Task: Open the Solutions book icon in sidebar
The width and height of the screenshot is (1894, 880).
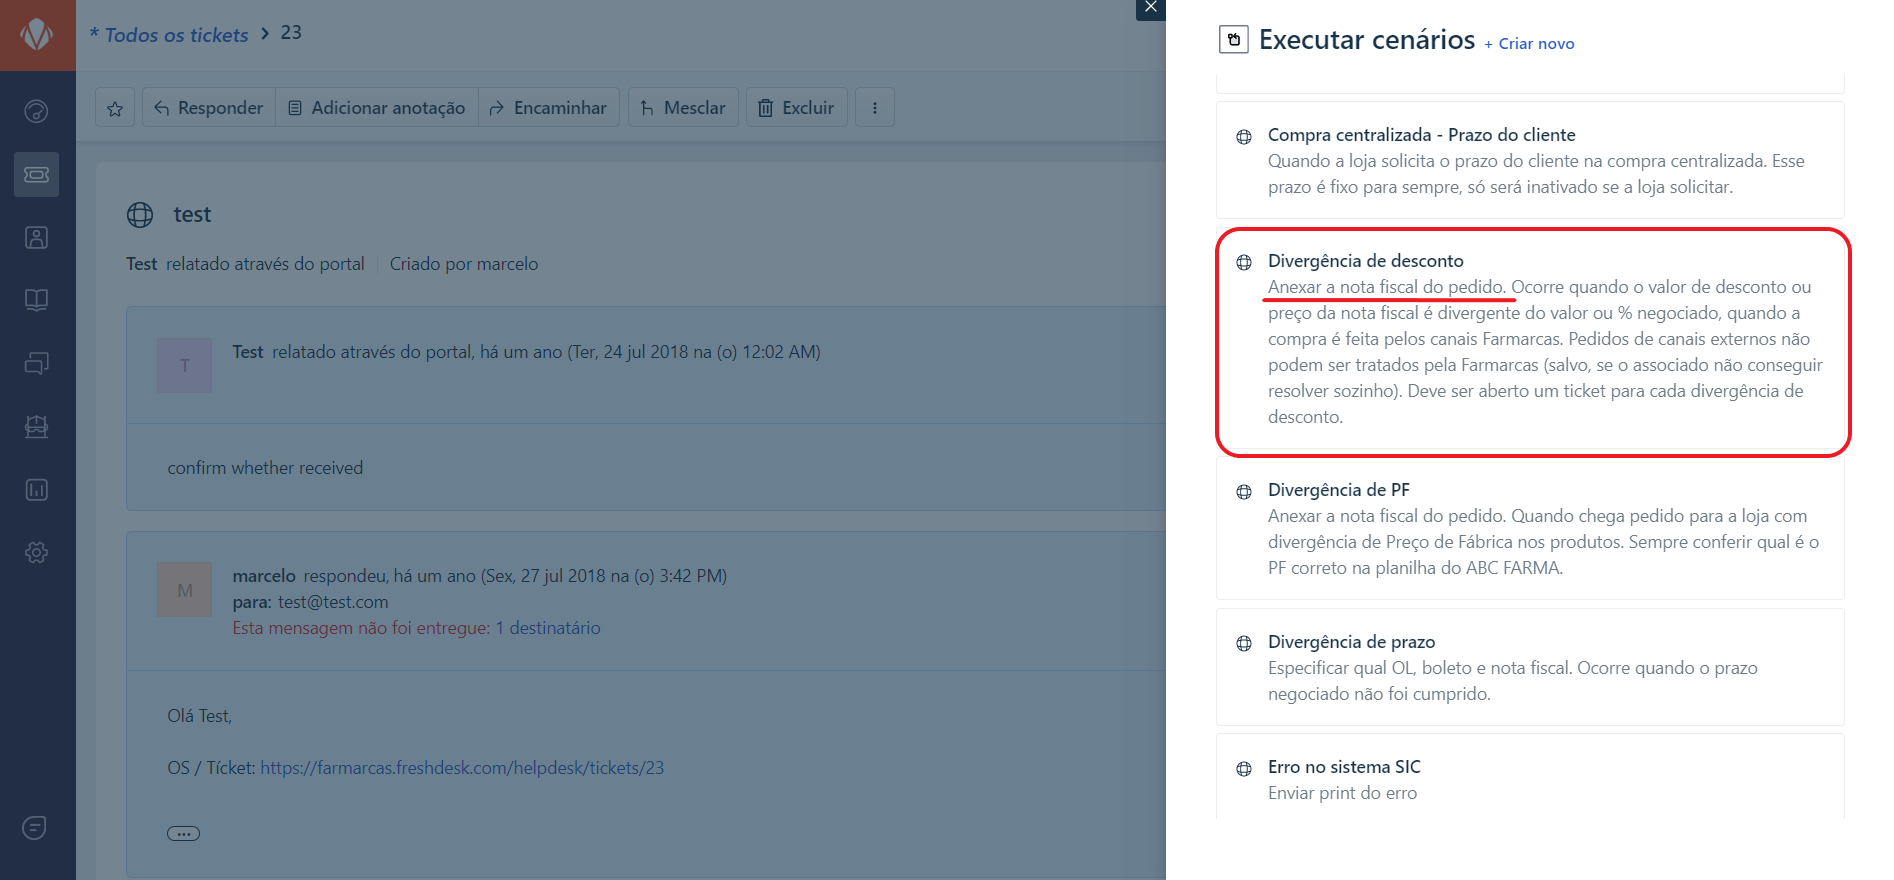Action: [x=37, y=300]
